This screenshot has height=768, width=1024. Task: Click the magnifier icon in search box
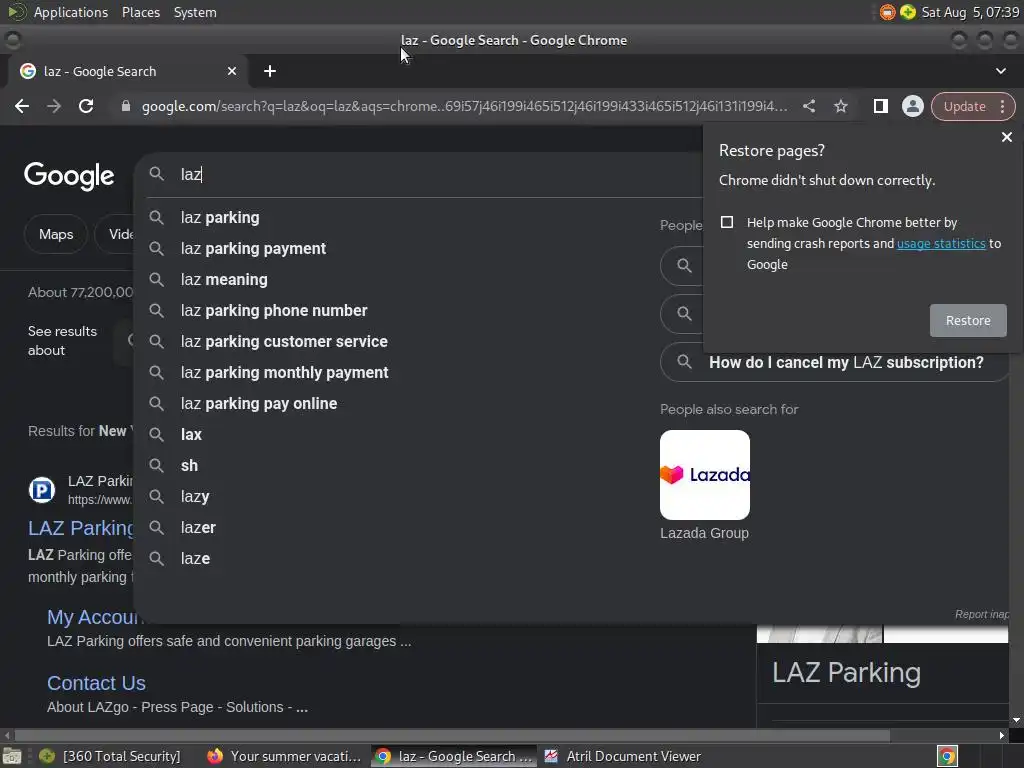pos(156,174)
